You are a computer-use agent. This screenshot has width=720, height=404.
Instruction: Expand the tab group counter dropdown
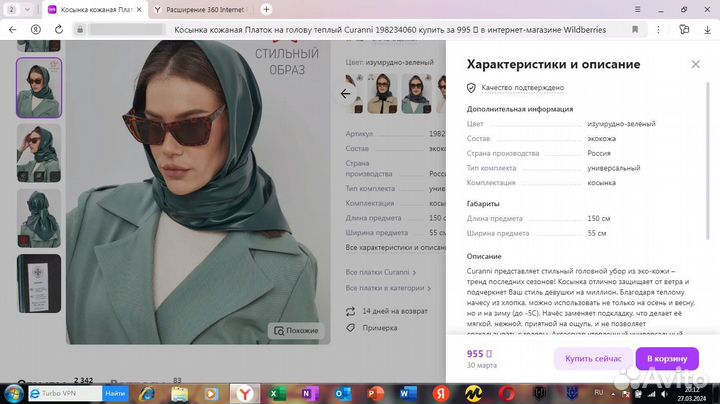coord(27,10)
